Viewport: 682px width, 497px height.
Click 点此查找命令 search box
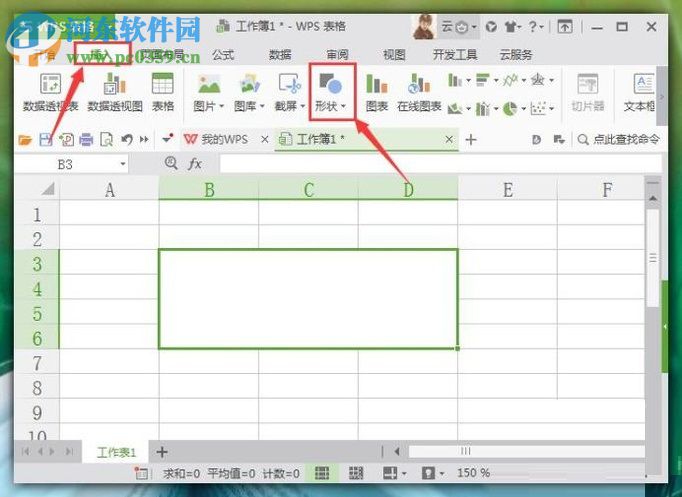619,140
